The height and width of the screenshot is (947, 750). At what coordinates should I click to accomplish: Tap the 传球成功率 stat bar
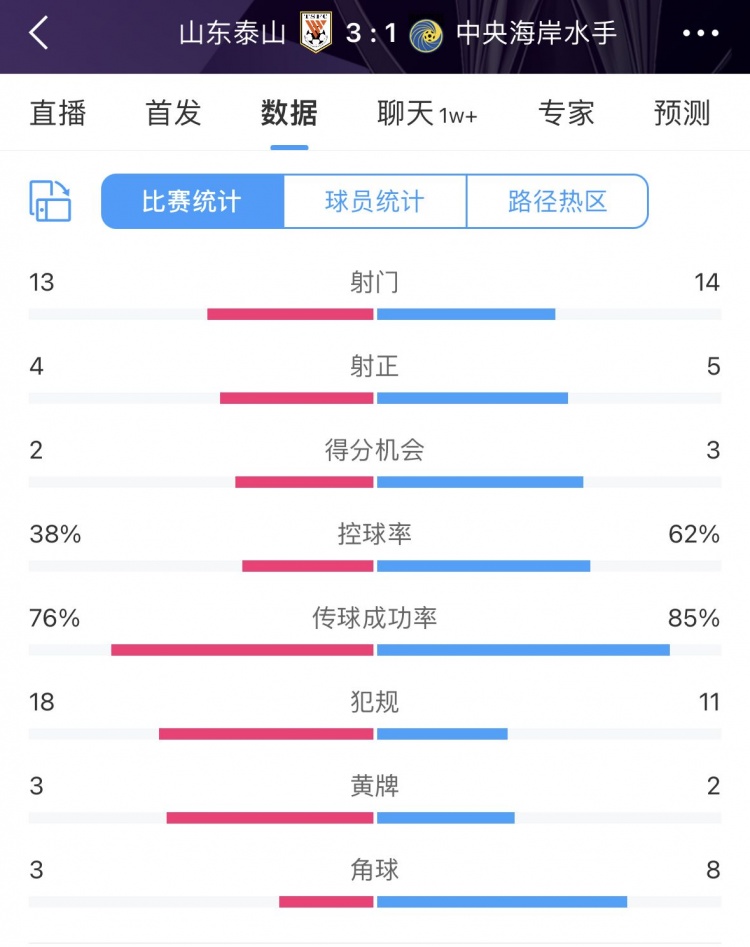(x=375, y=649)
